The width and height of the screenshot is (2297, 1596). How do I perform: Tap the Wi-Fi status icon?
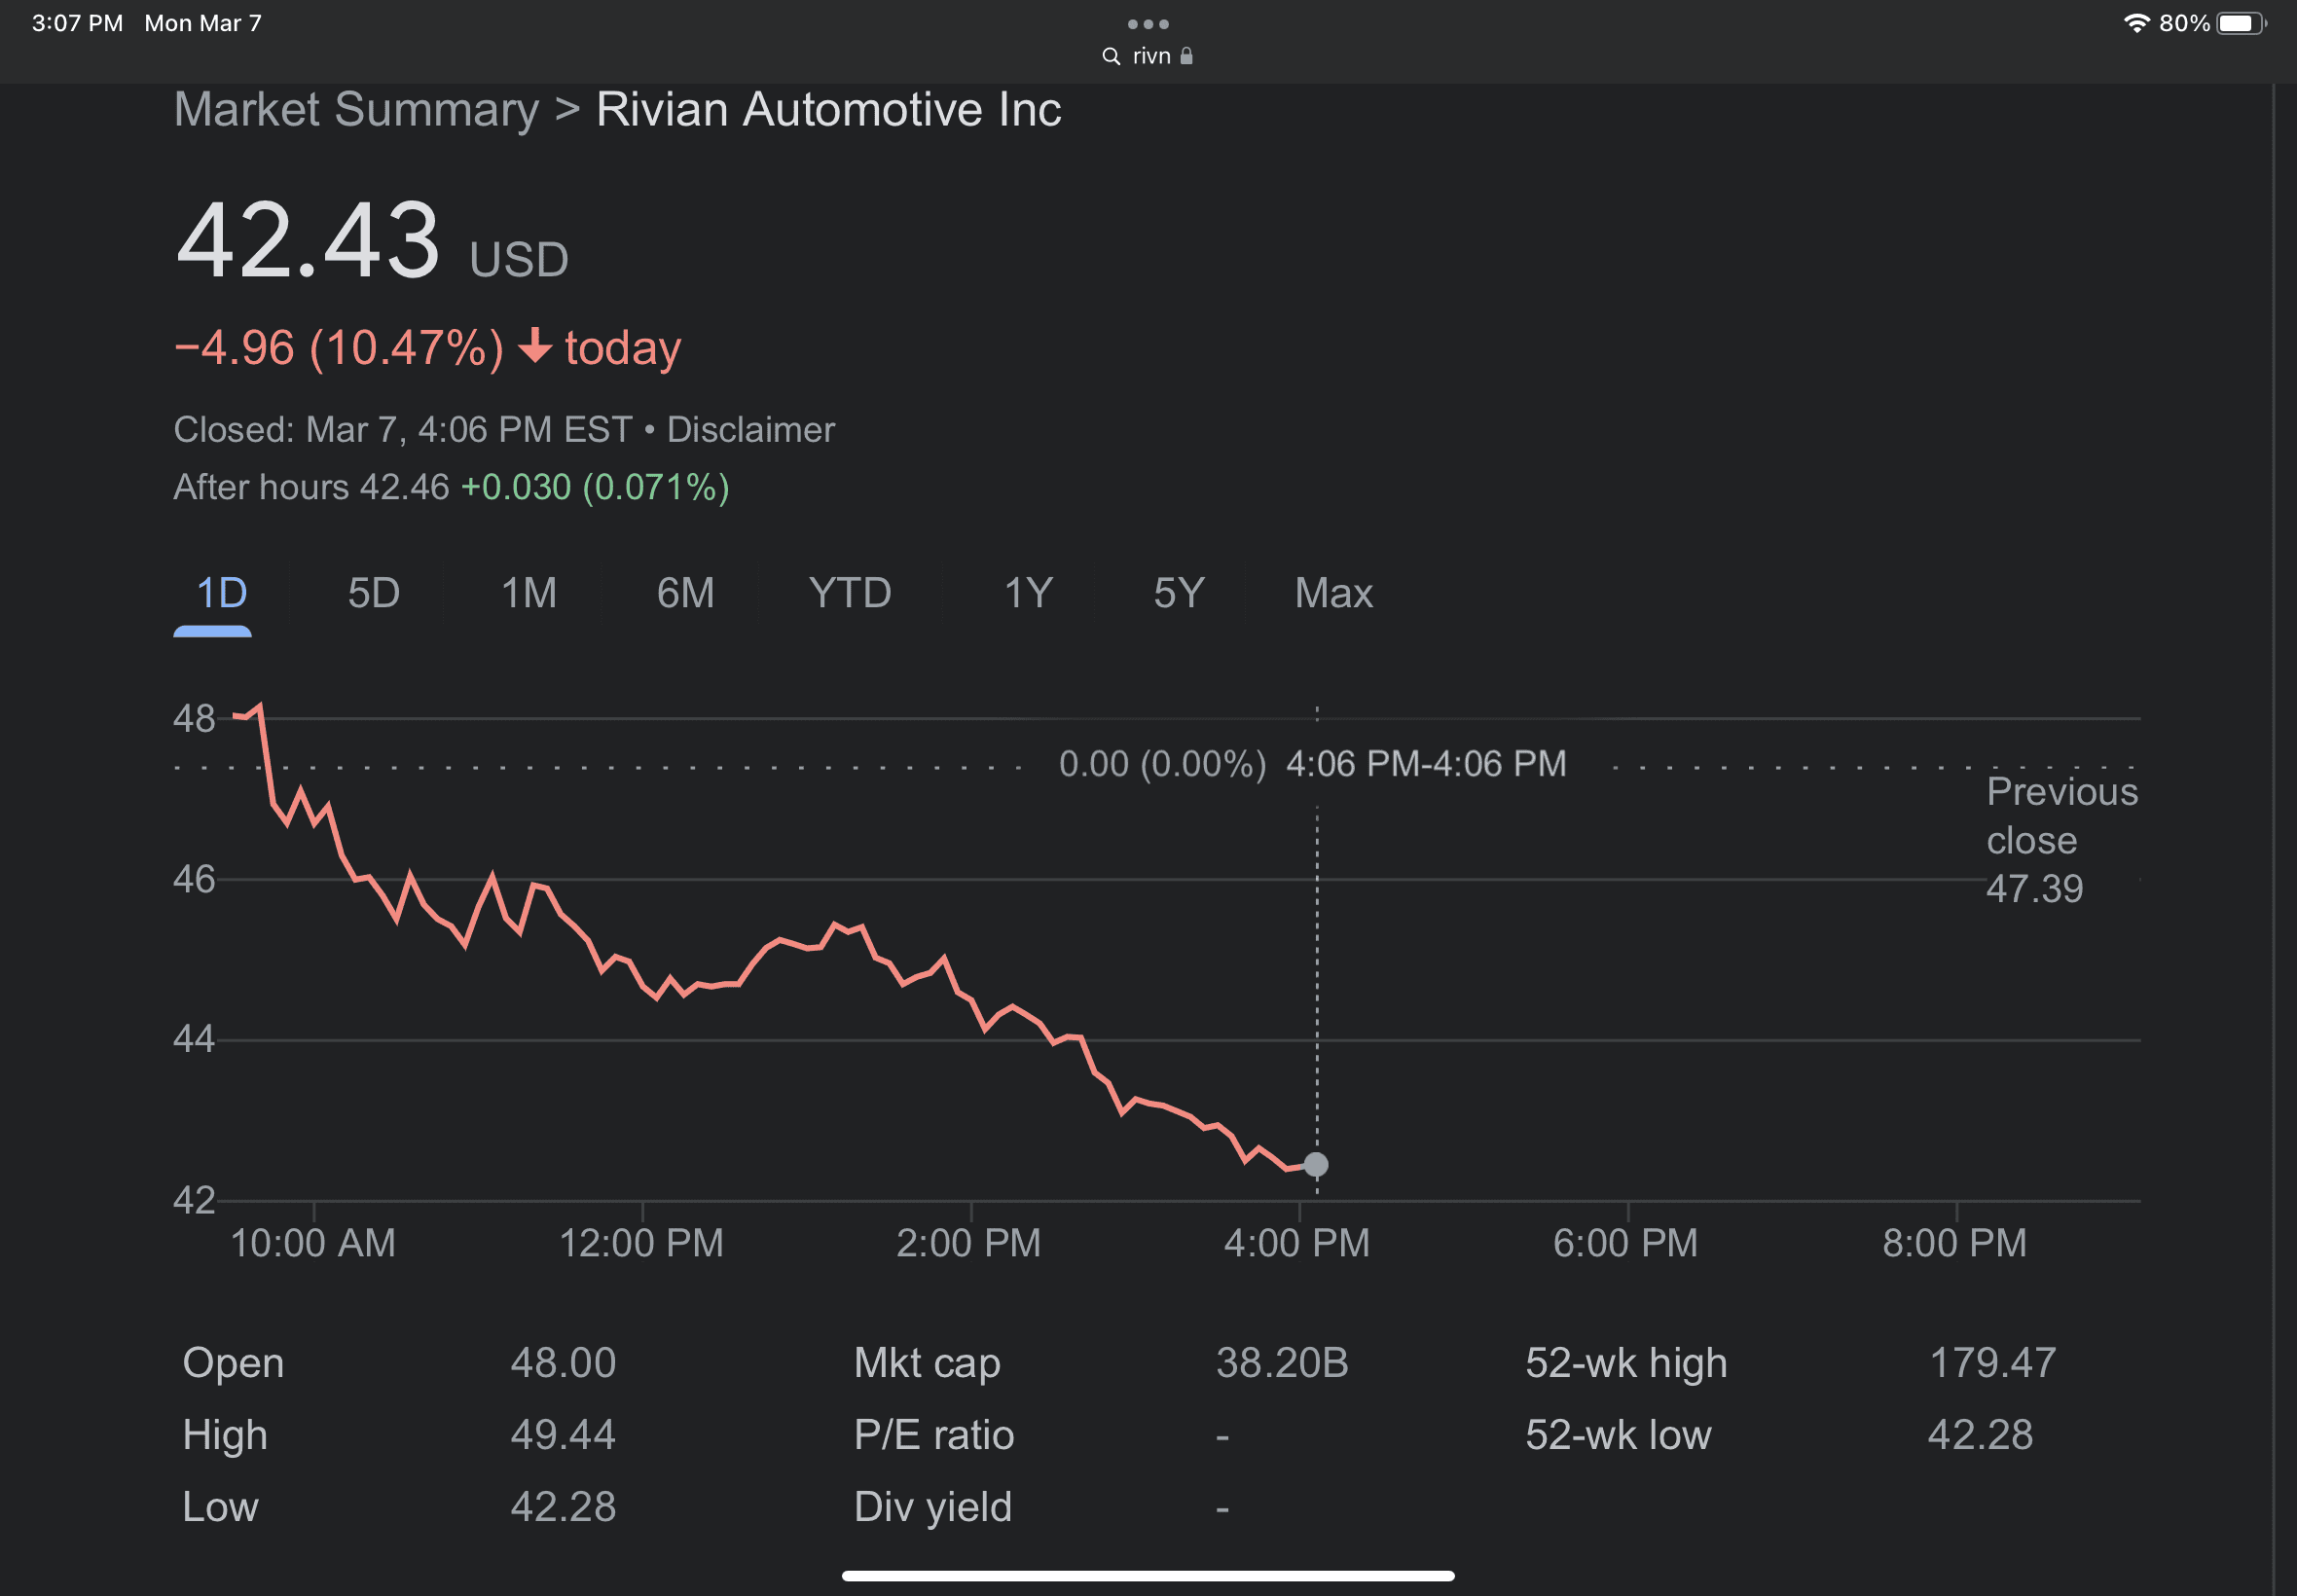point(2136,23)
